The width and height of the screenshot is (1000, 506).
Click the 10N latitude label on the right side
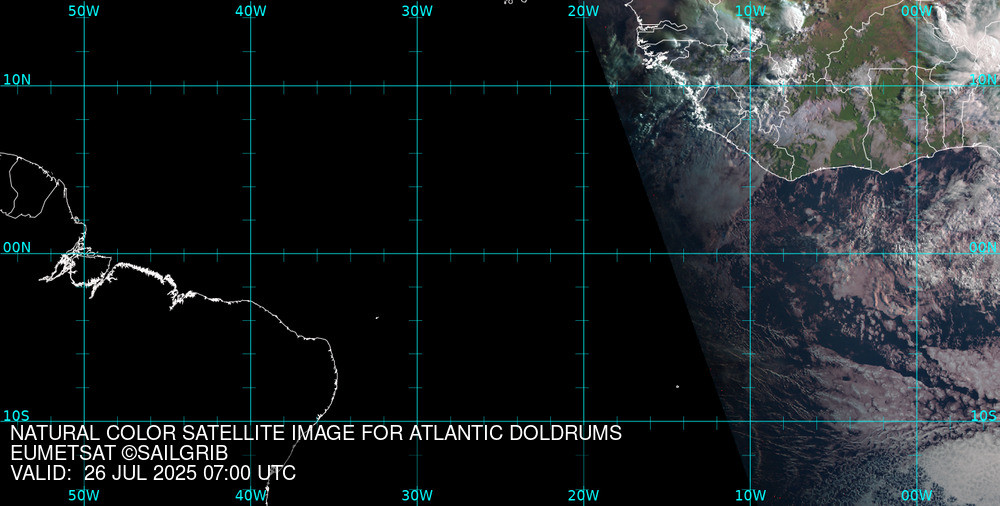[983, 80]
